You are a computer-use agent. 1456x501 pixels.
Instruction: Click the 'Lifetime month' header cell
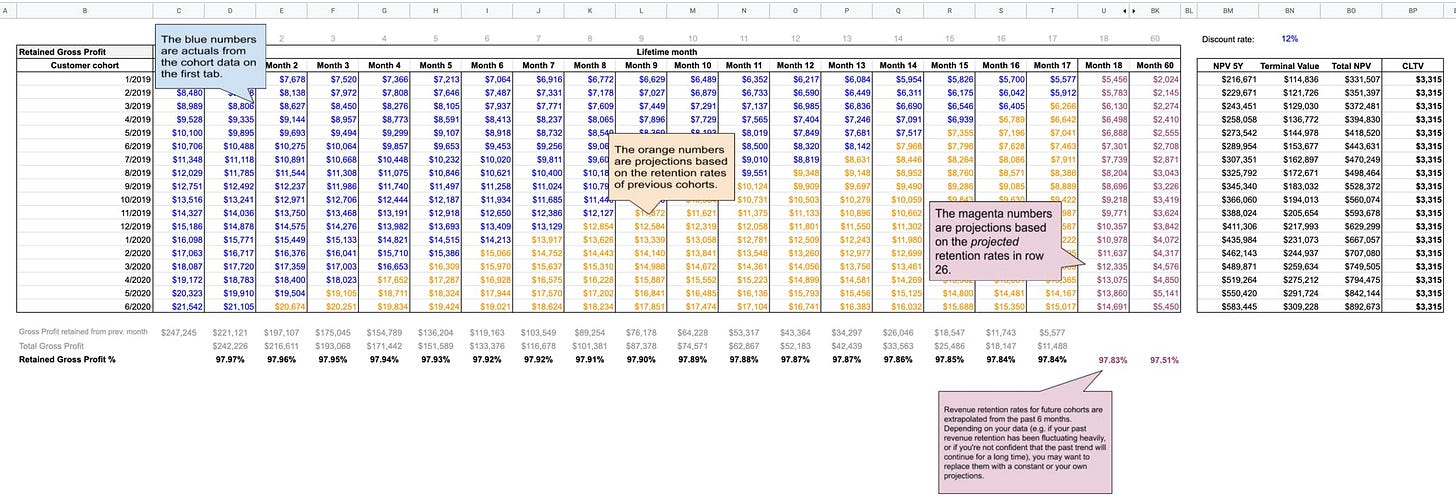click(667, 51)
